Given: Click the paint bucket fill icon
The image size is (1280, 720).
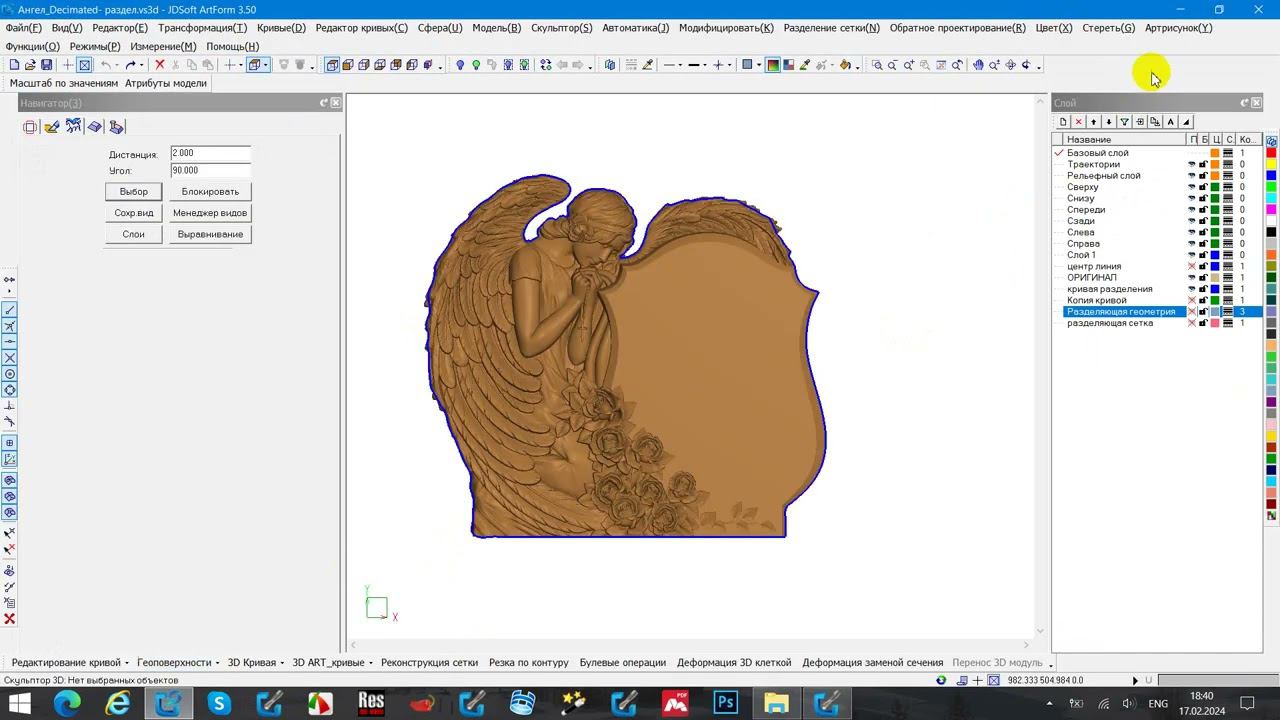Looking at the screenshot, I should [845, 65].
